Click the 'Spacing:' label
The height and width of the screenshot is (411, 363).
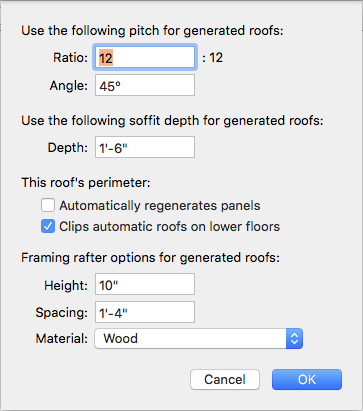[x=62, y=313]
